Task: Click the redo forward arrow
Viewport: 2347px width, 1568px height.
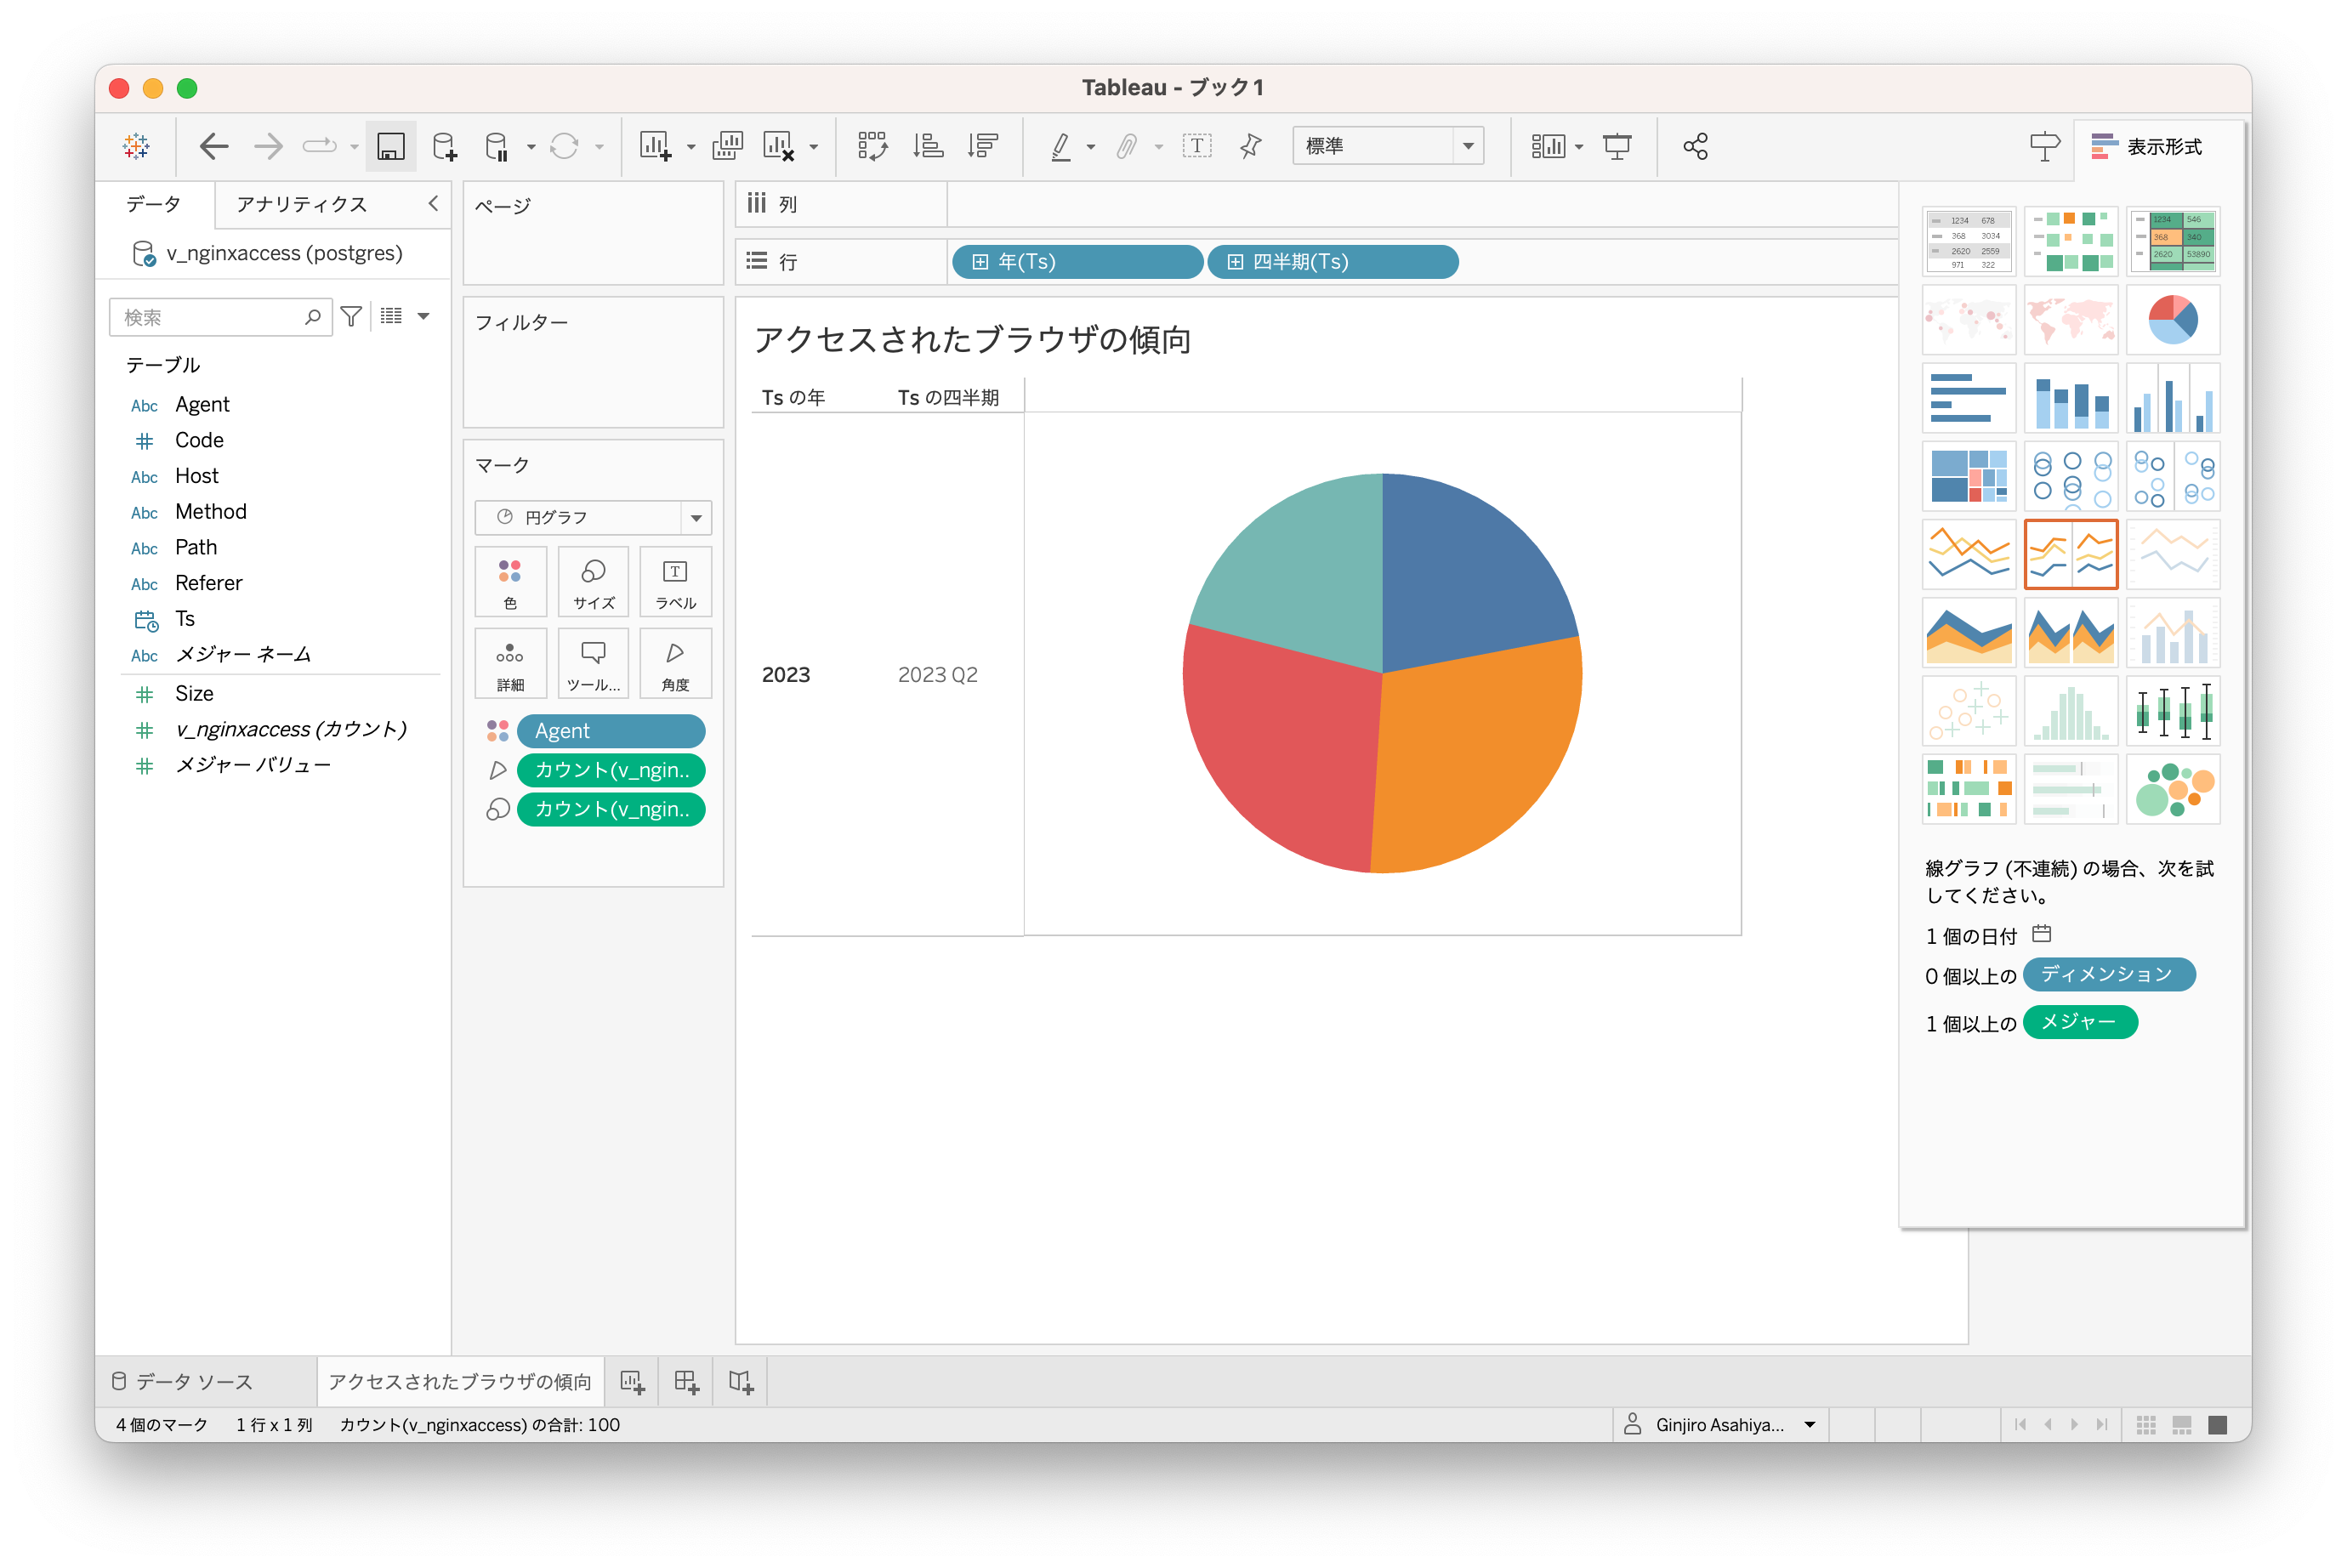Action: (267, 146)
